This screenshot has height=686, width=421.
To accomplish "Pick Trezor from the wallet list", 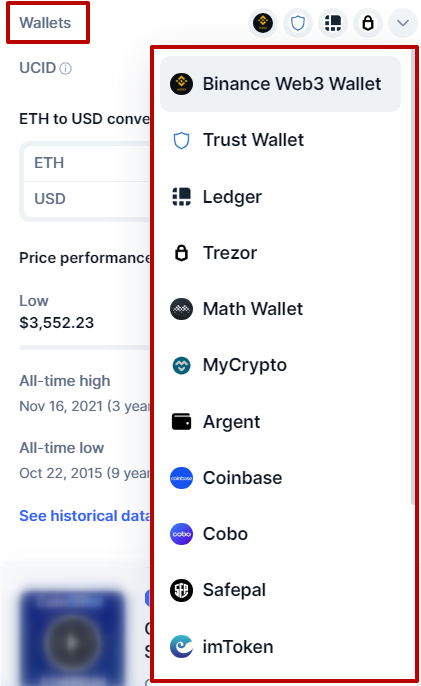I will (x=281, y=253).
